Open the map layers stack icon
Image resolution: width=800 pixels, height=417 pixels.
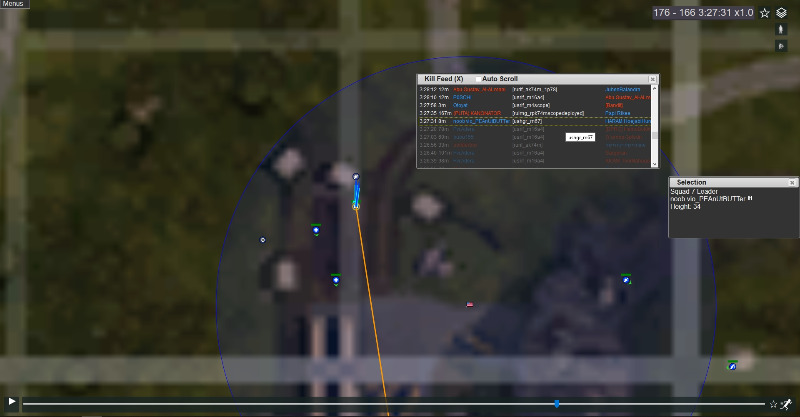[x=781, y=13]
